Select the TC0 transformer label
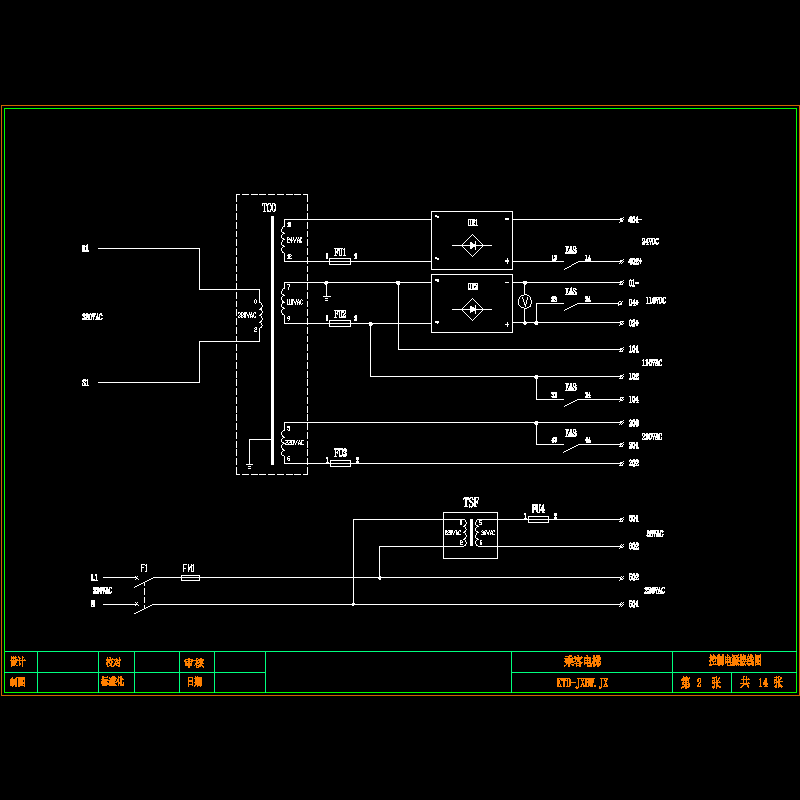Image resolution: width=800 pixels, height=800 pixels. (269, 208)
